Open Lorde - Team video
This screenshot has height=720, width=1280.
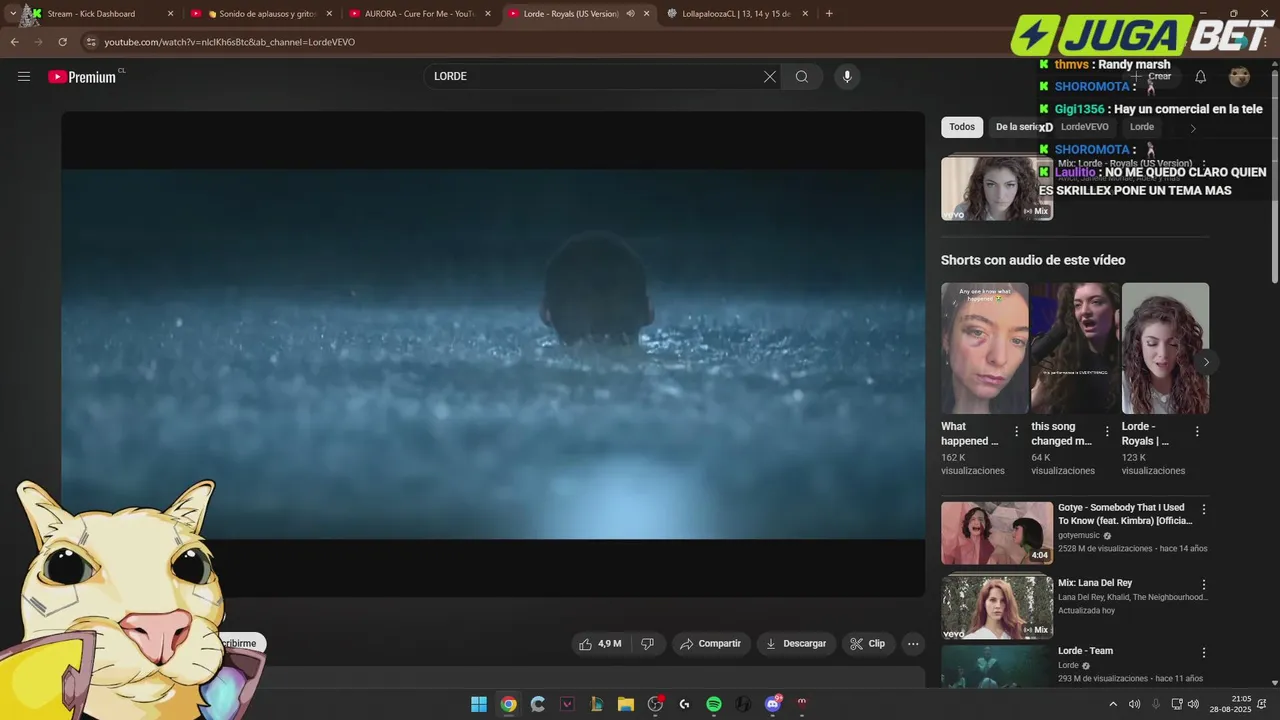pos(1085,651)
